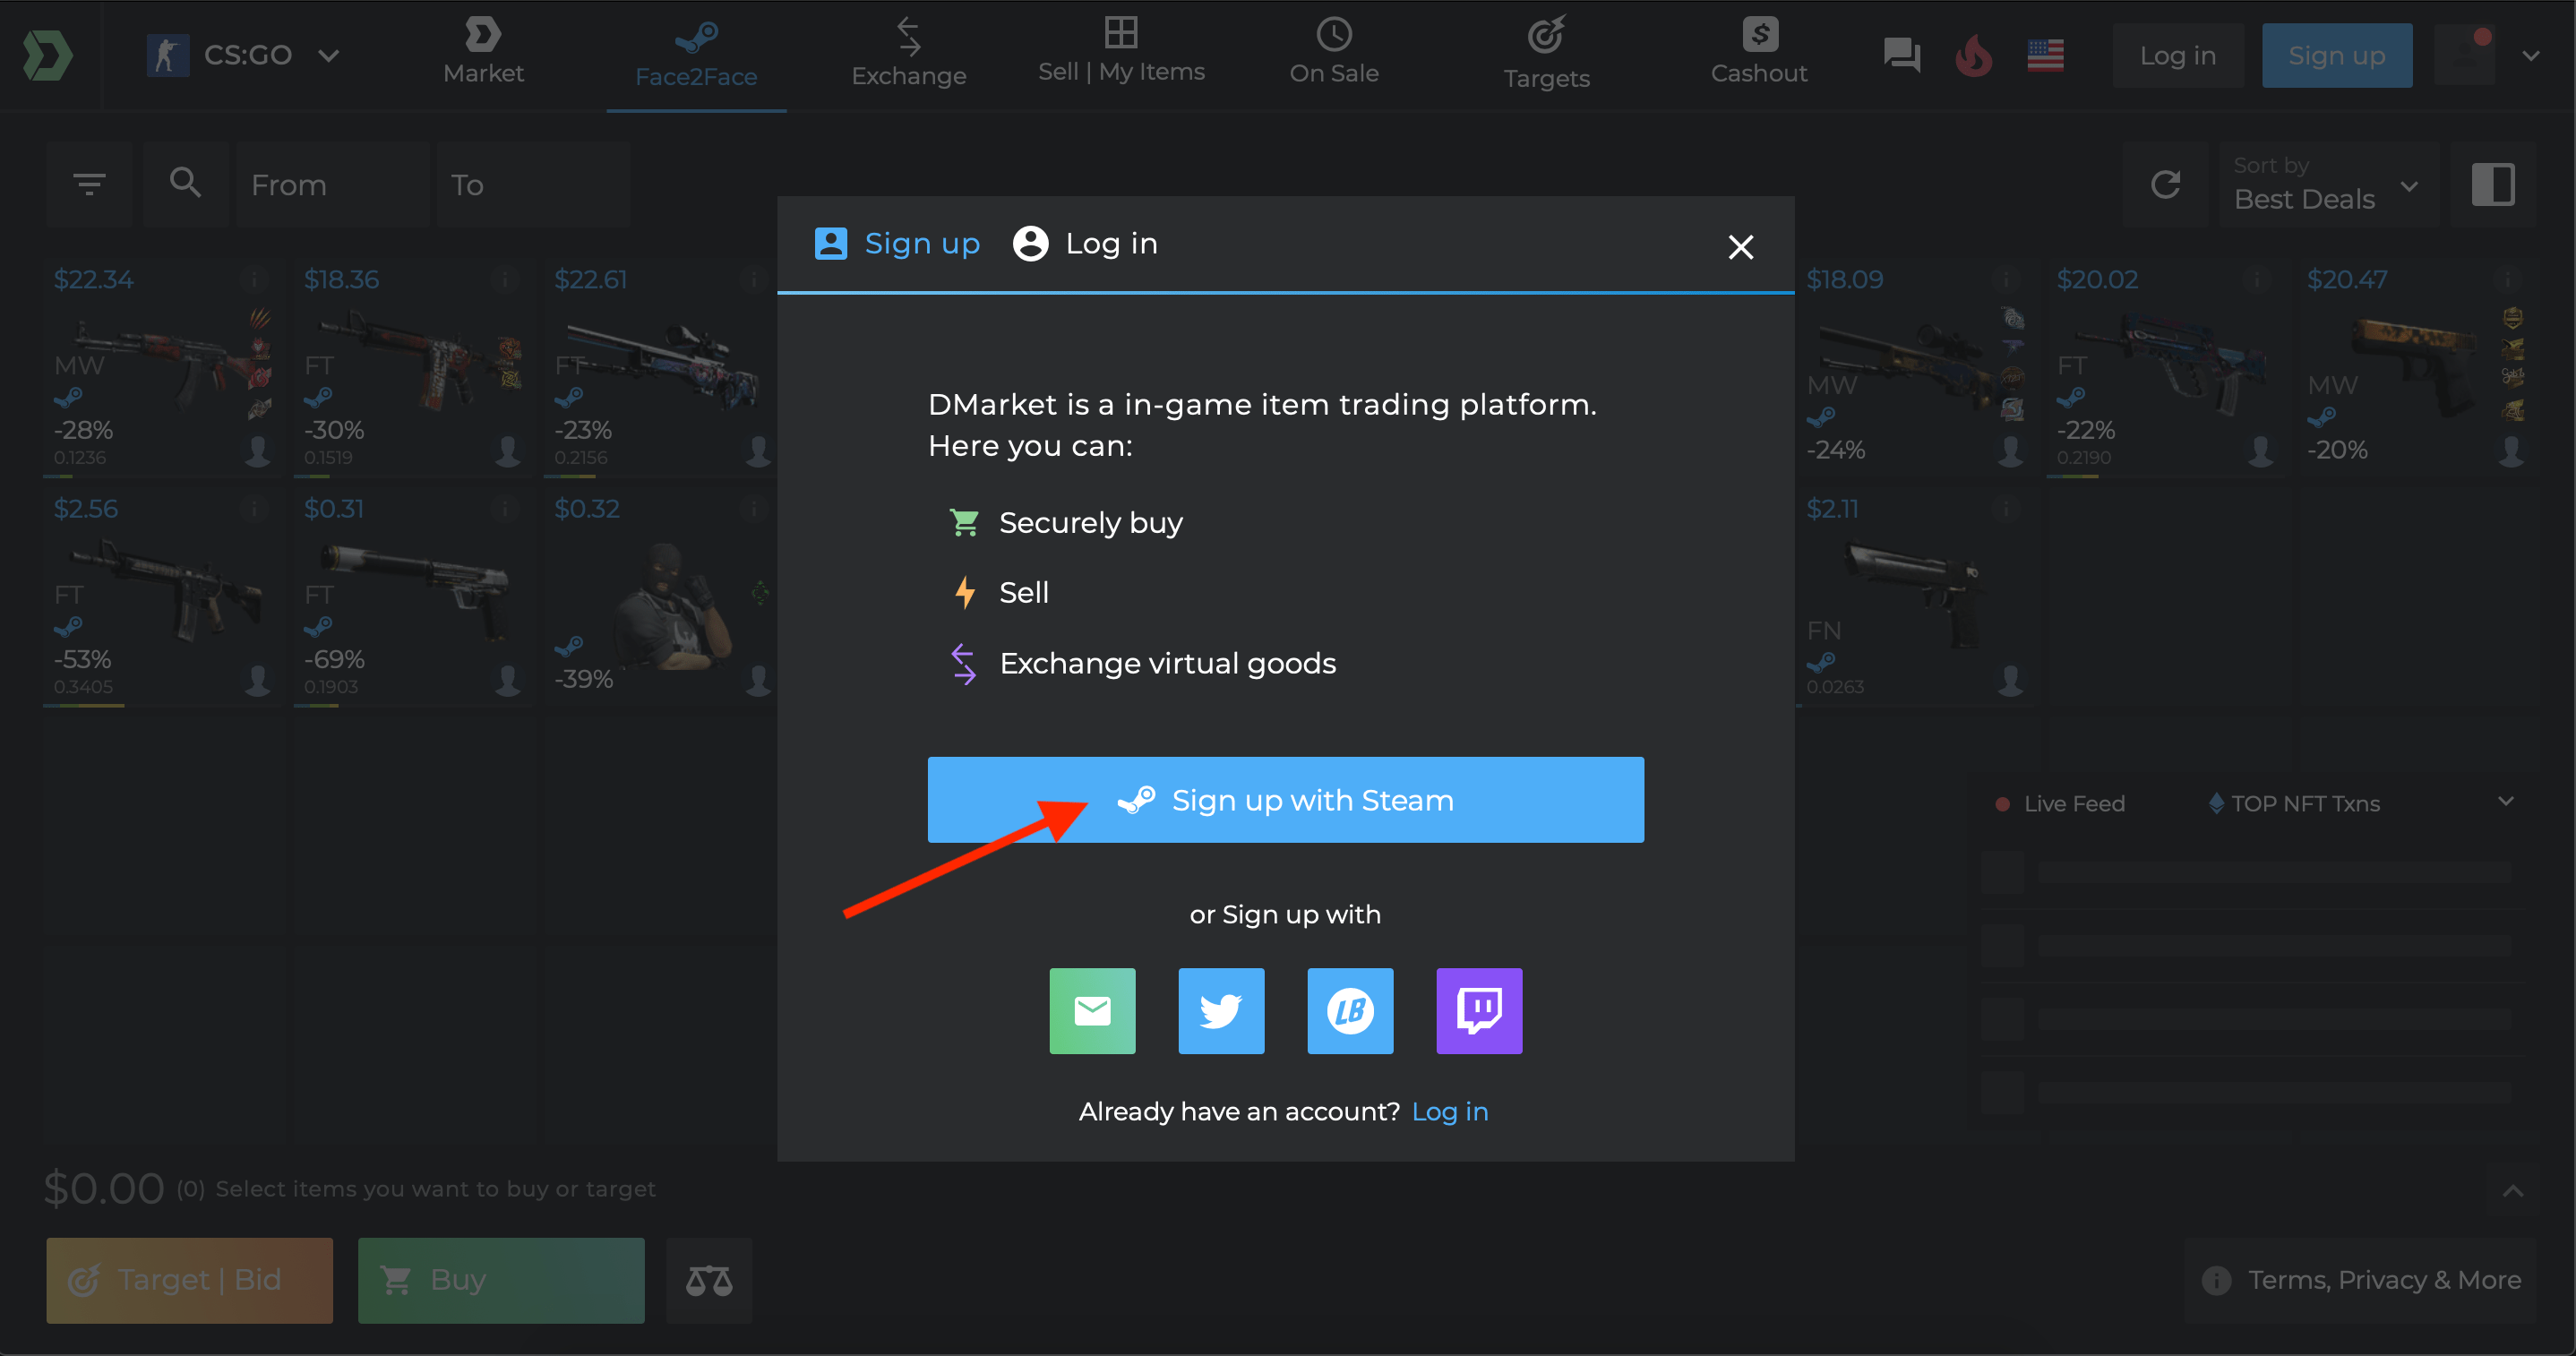Refresh the item listings
The image size is (2576, 1356).
(x=2165, y=185)
